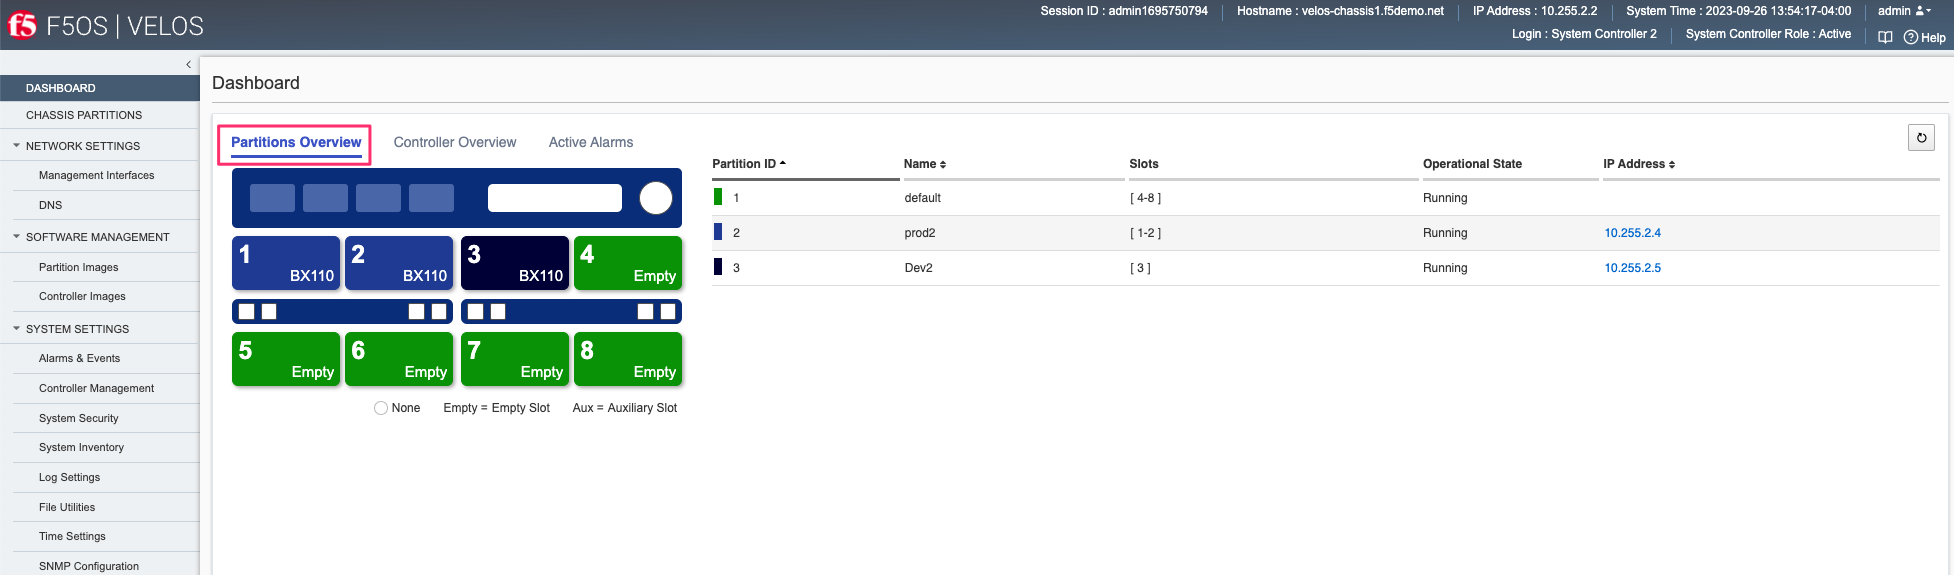This screenshot has height=575, width=1954.
Task: Click System Controller Role Active text
Action: coord(1768,34)
